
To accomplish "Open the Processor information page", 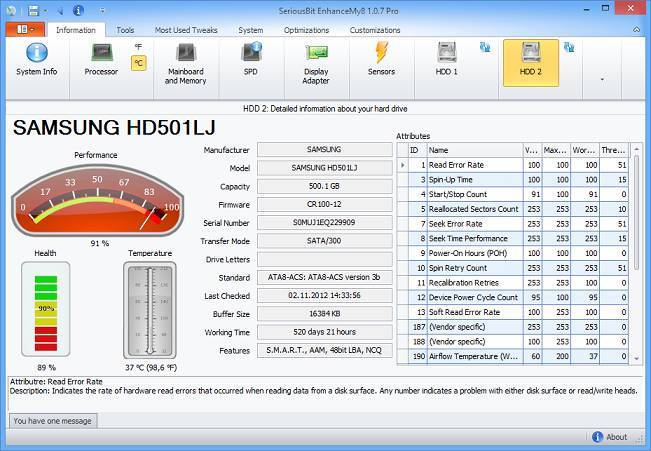I will tap(101, 61).
